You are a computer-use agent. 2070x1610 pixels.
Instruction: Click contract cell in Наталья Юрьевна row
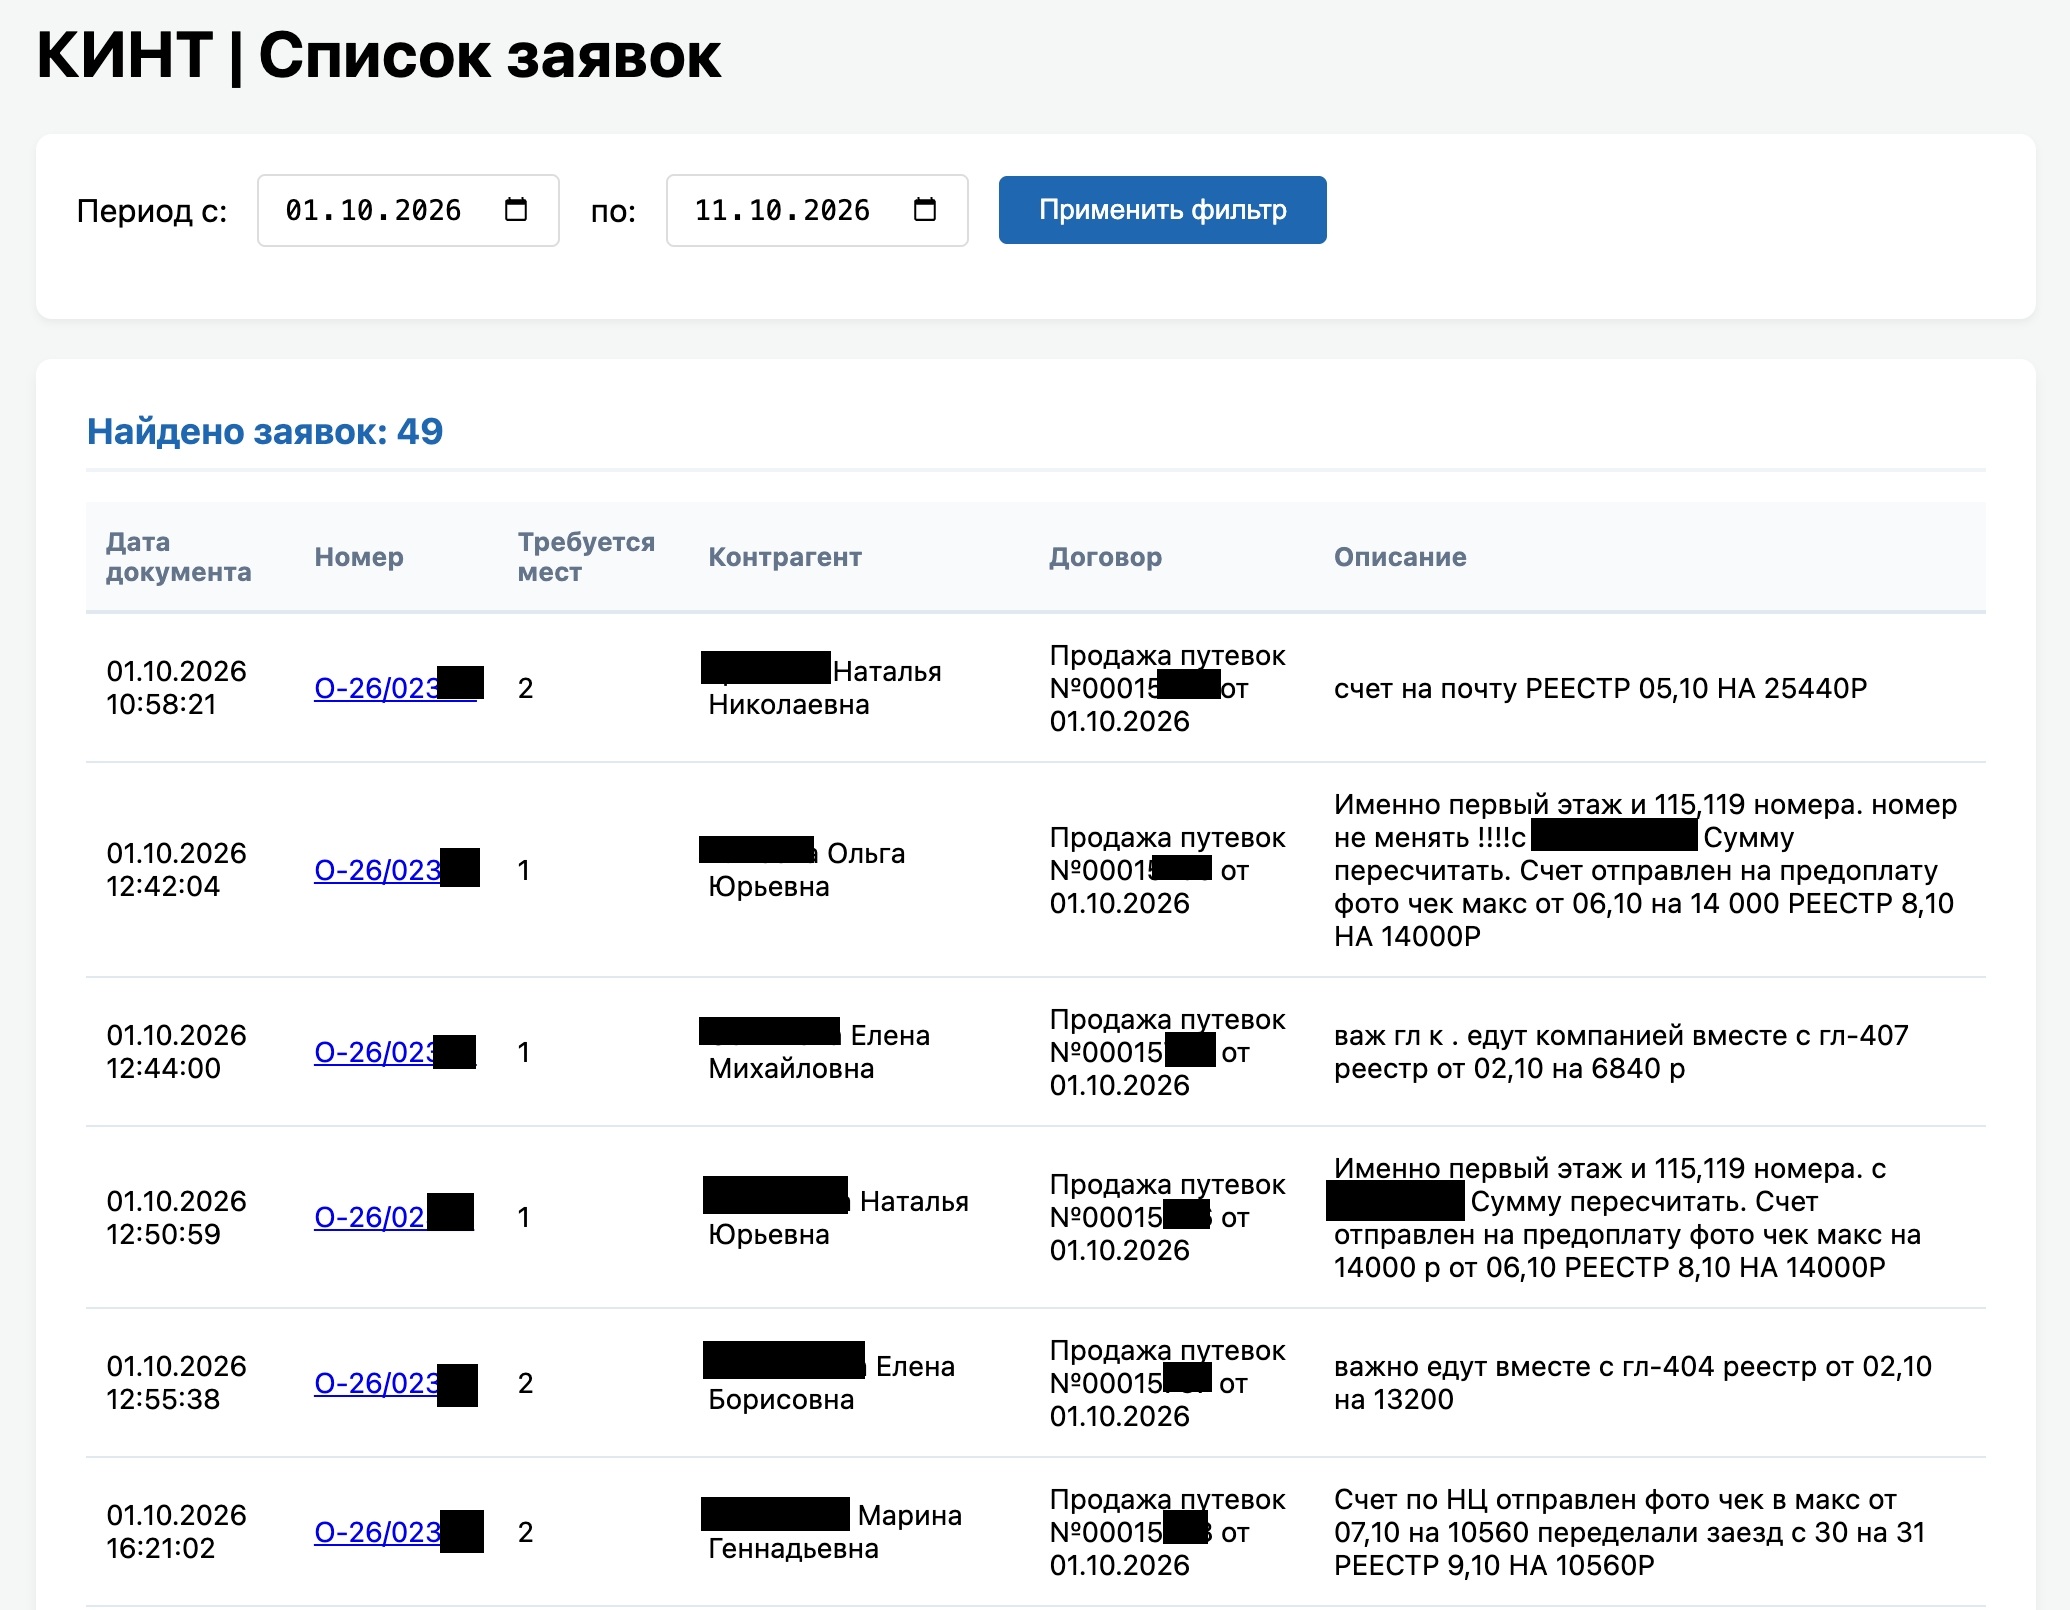pos(1168,1217)
